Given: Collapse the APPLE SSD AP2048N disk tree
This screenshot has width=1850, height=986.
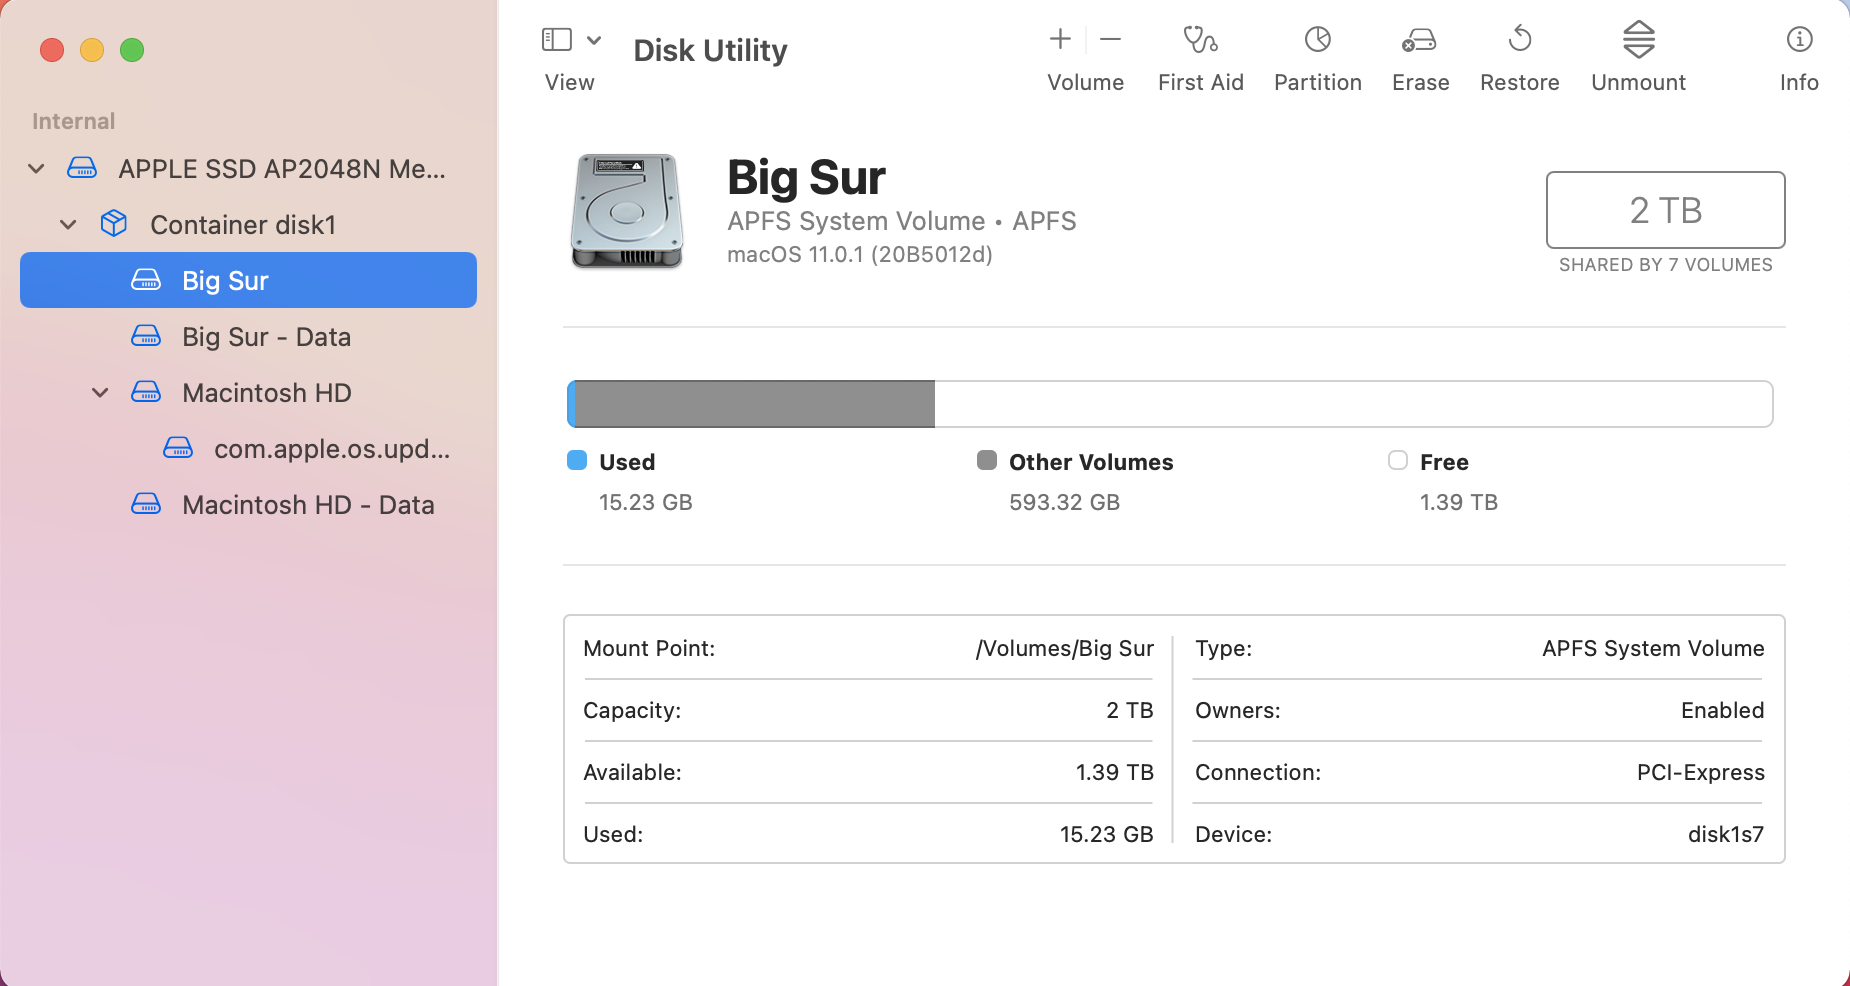Looking at the screenshot, I should [x=36, y=169].
